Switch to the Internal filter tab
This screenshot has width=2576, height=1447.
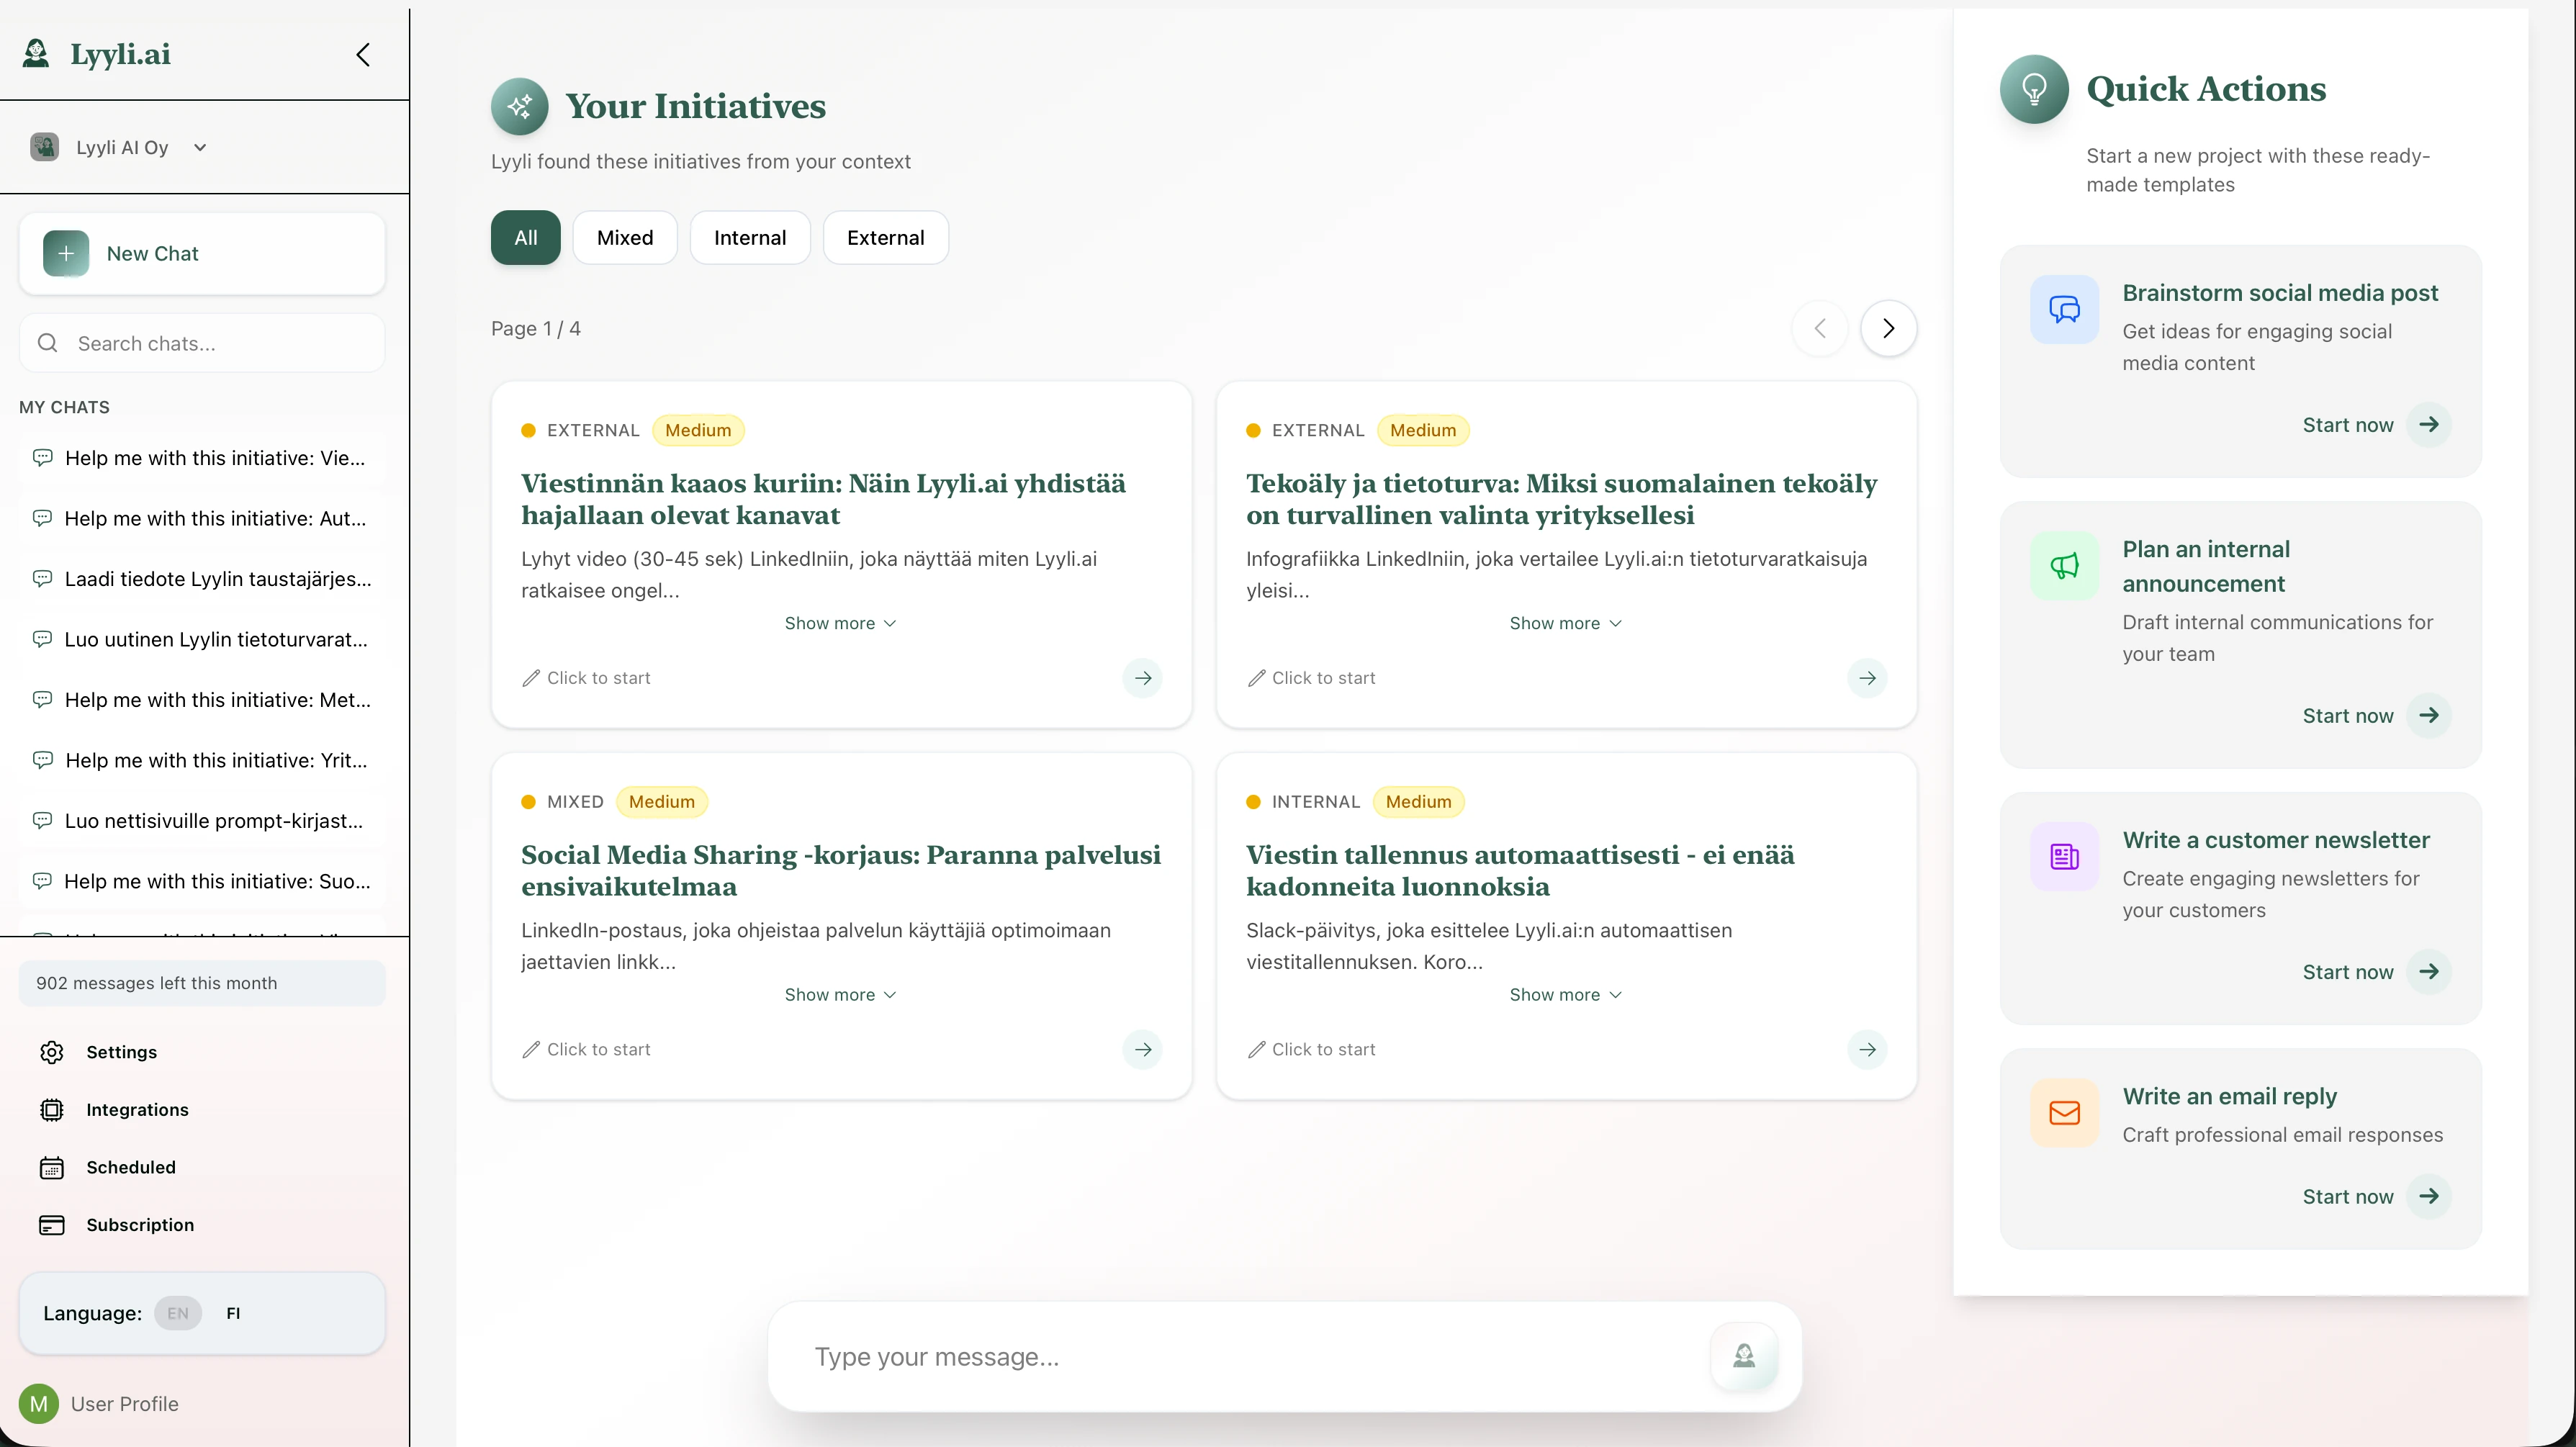[750, 237]
